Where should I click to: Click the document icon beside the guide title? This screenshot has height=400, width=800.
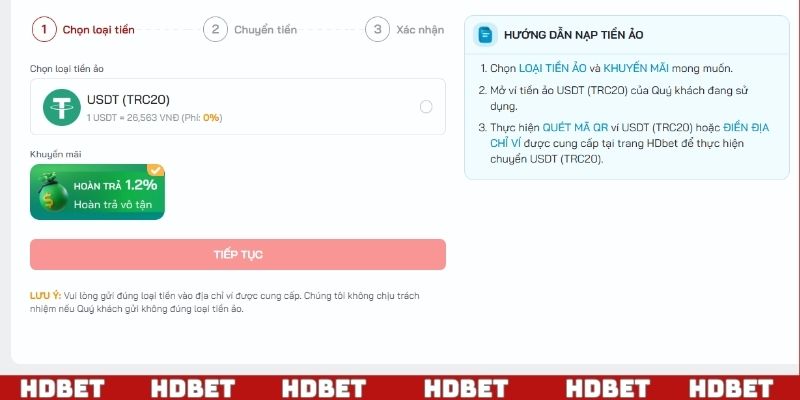485,35
